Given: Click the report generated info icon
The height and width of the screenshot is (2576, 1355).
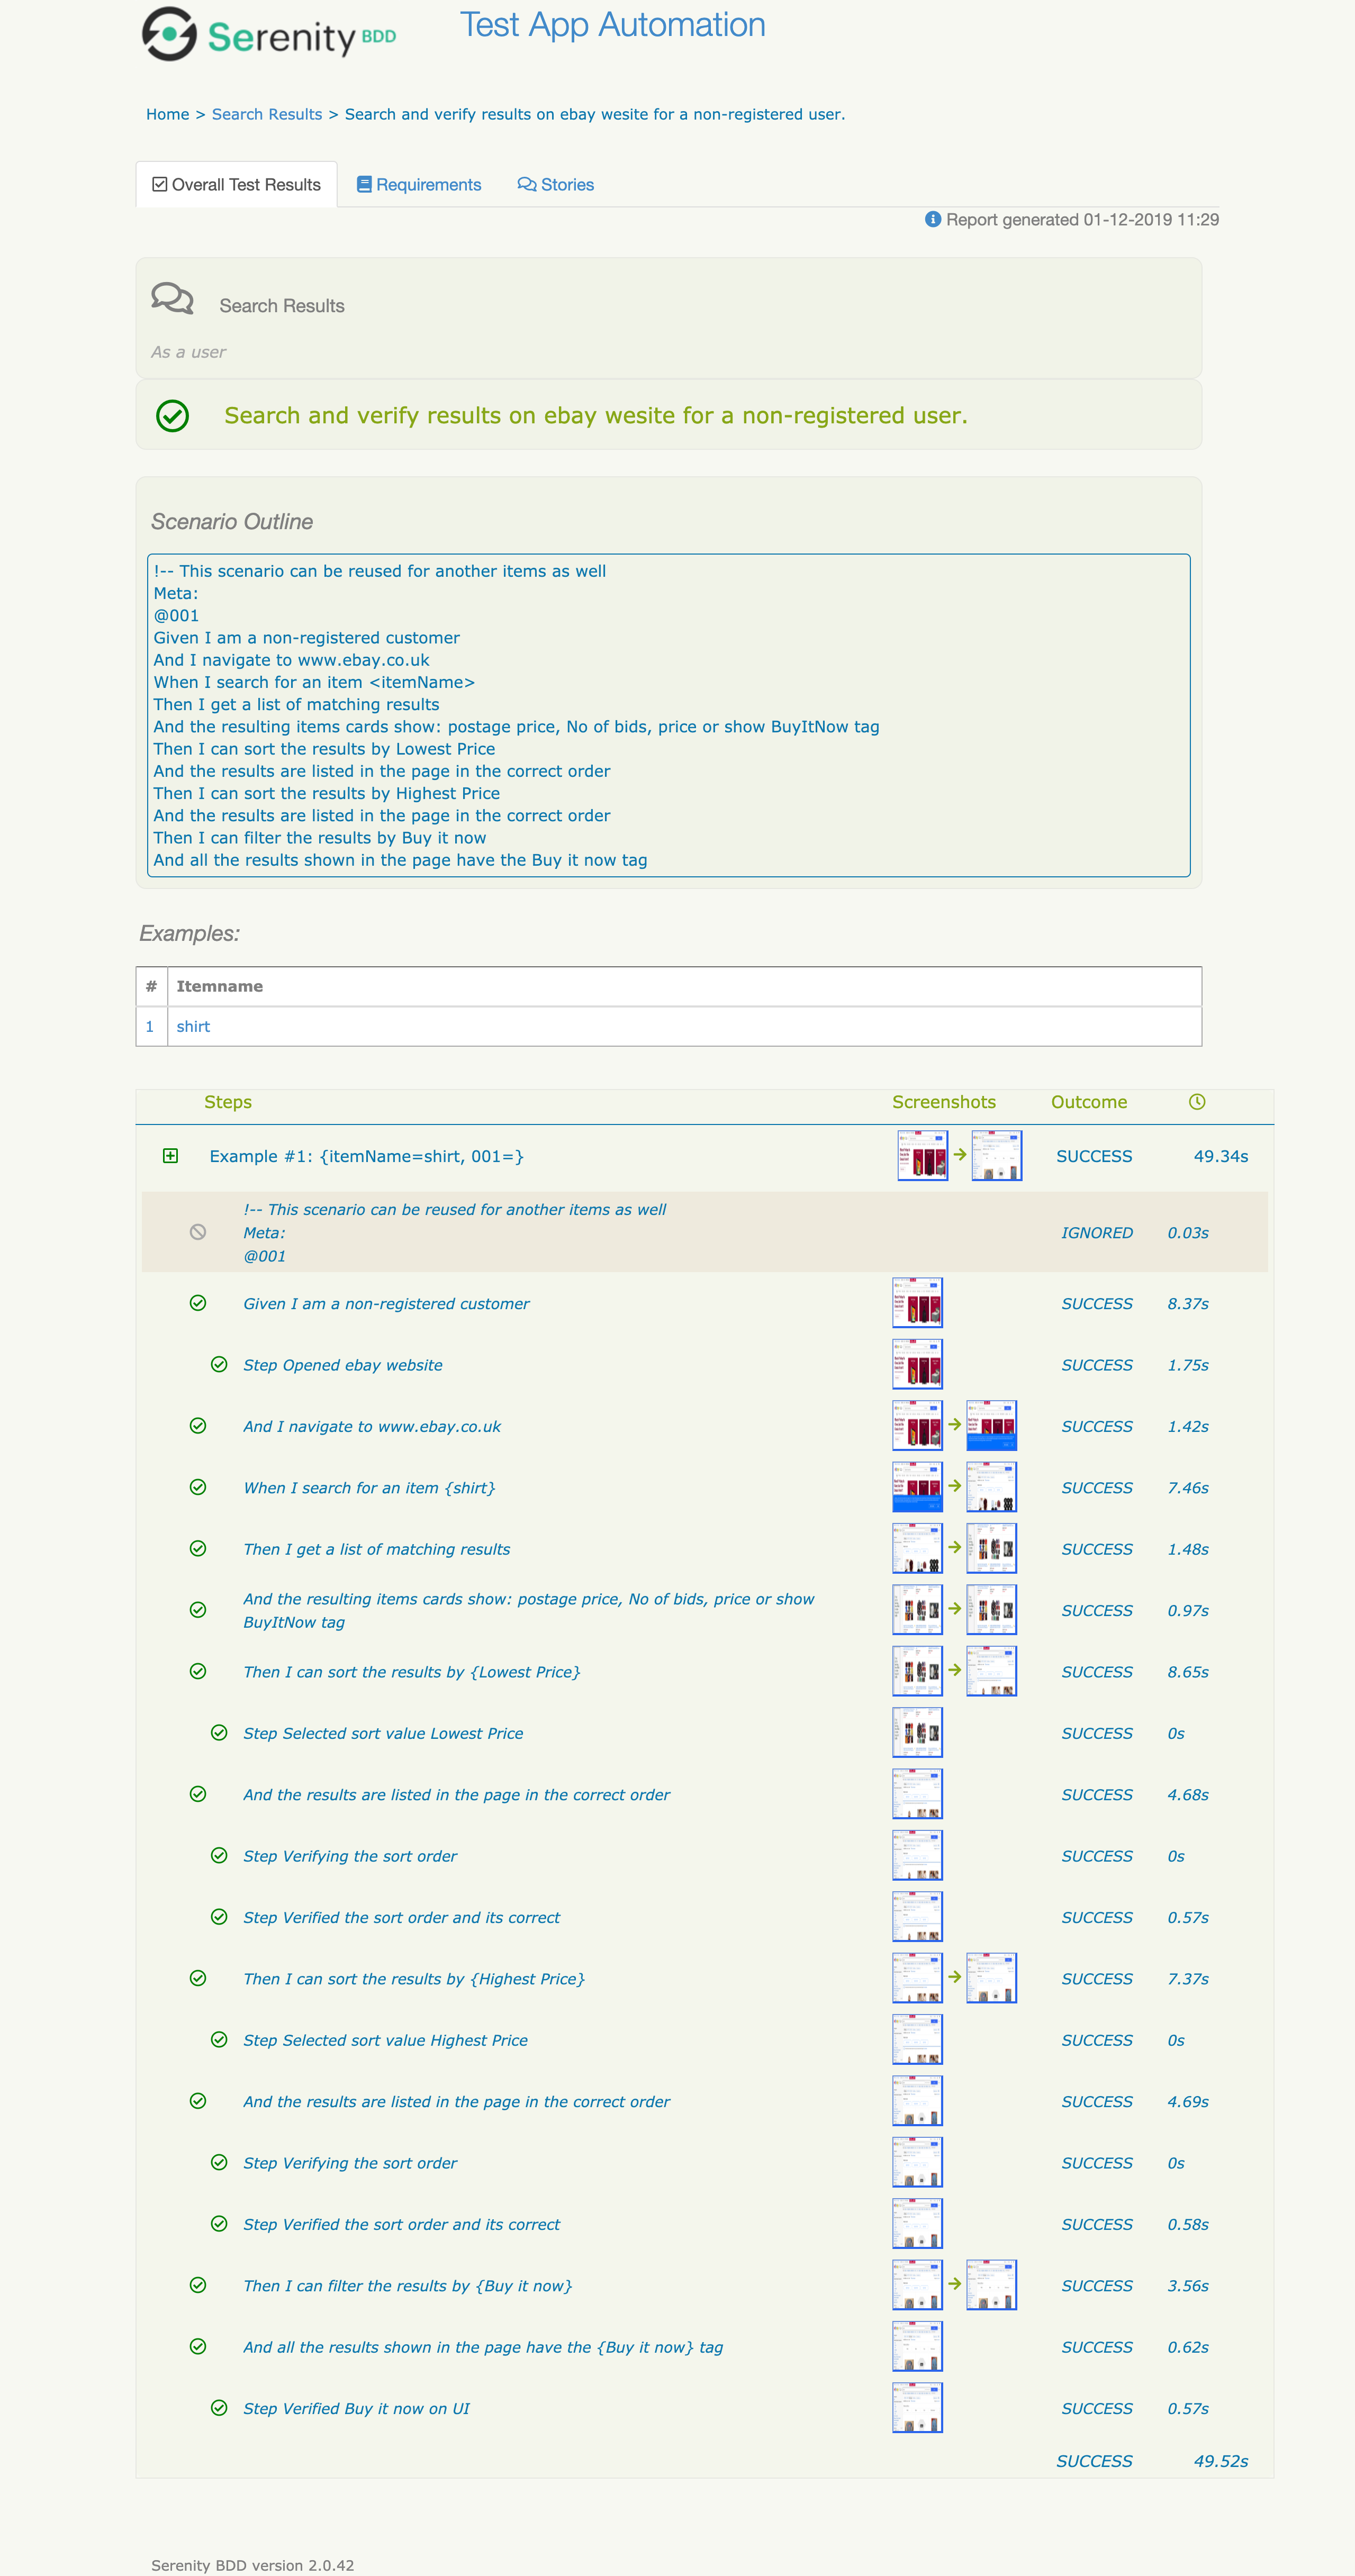Looking at the screenshot, I should (933, 219).
